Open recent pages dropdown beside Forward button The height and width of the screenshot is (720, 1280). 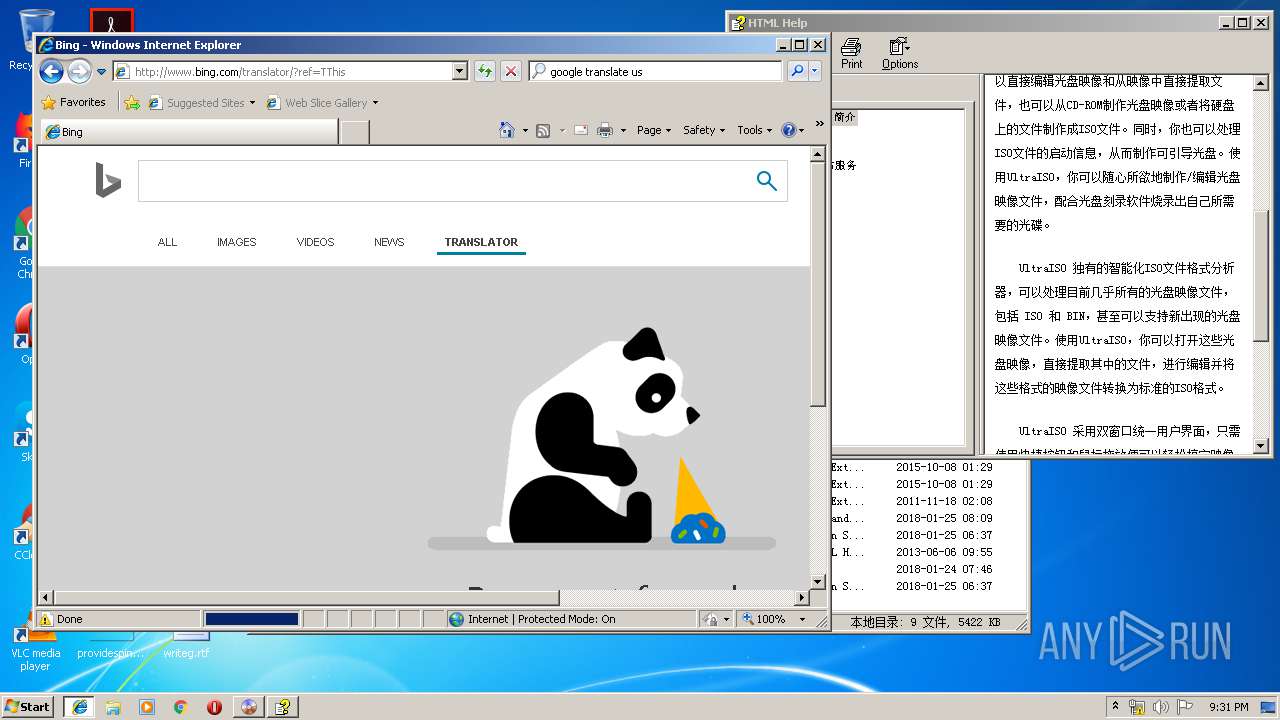click(101, 72)
